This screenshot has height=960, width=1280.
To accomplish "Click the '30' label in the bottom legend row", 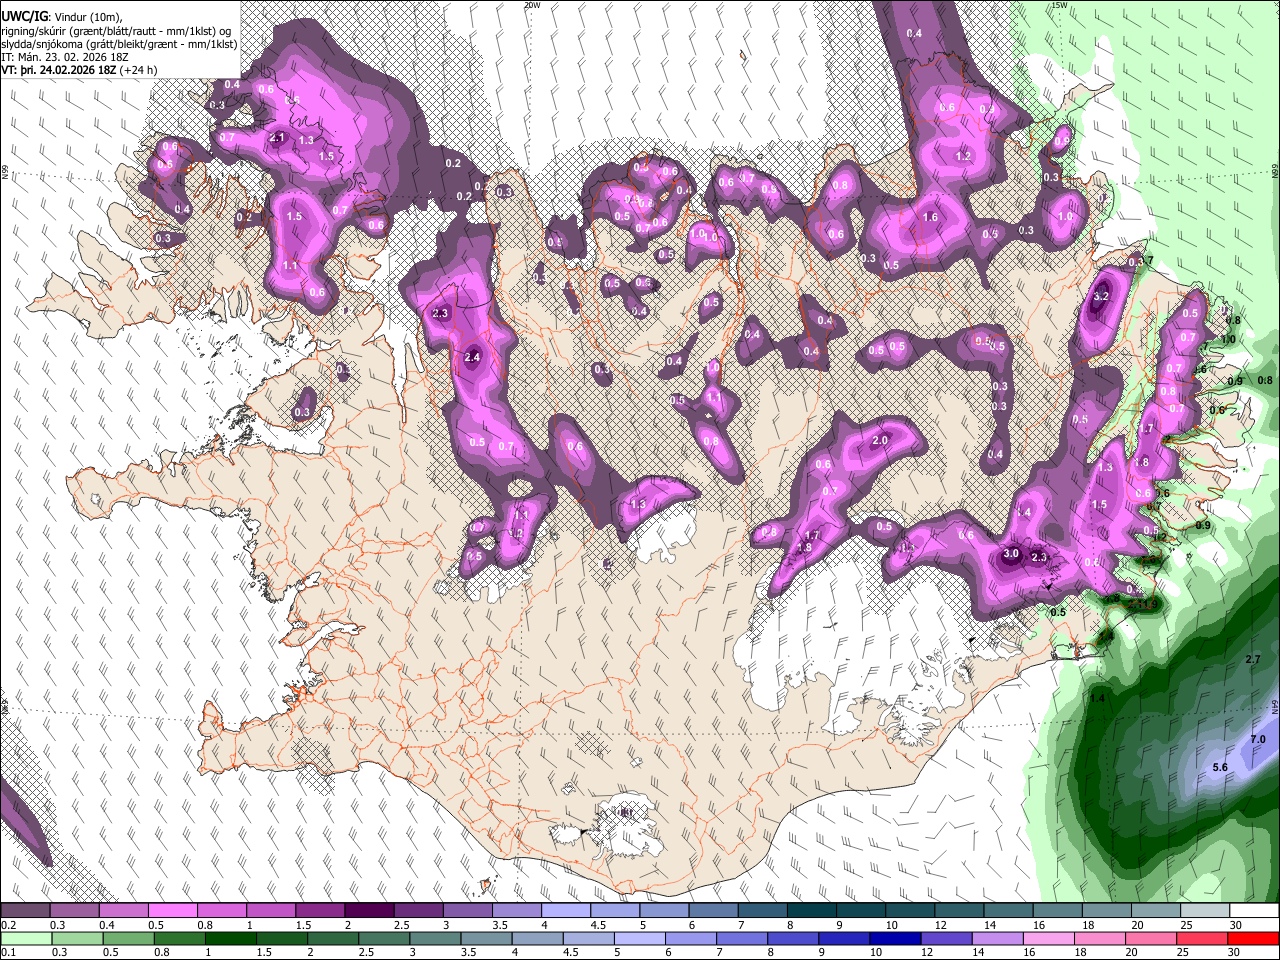I will click(x=1233, y=952).
